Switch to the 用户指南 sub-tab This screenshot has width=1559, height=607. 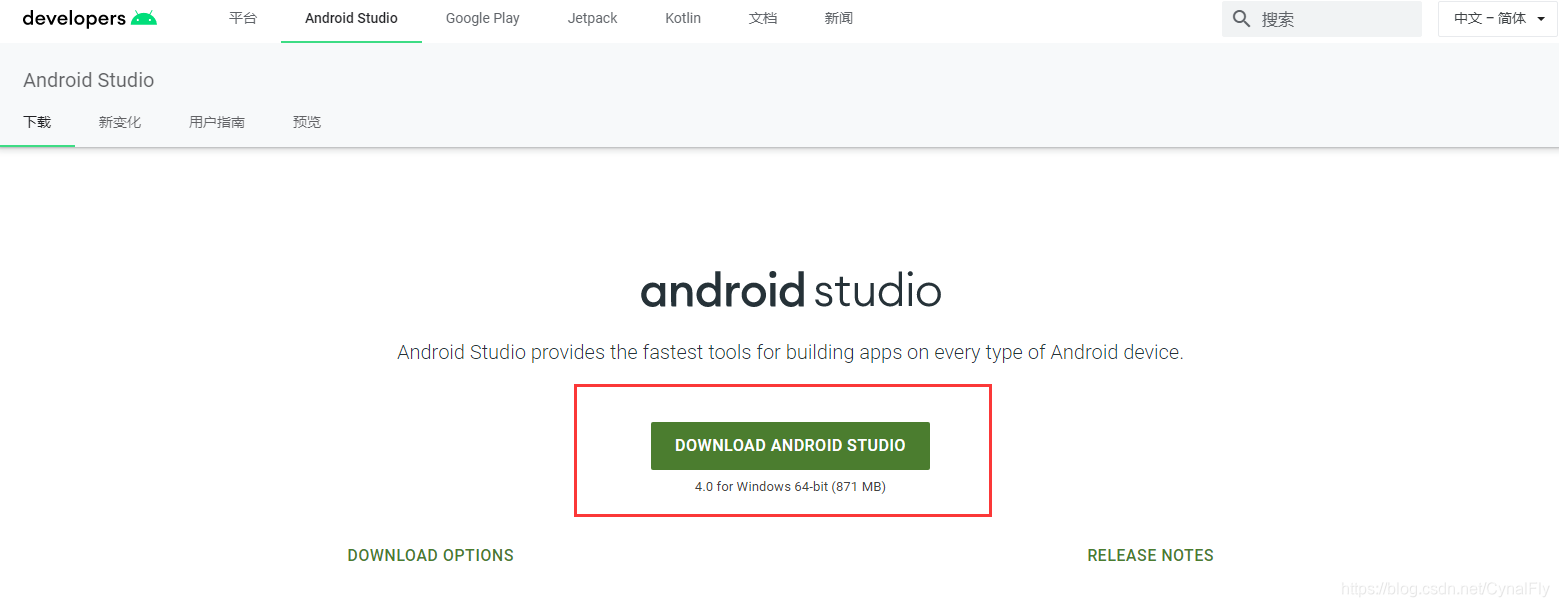pos(217,122)
